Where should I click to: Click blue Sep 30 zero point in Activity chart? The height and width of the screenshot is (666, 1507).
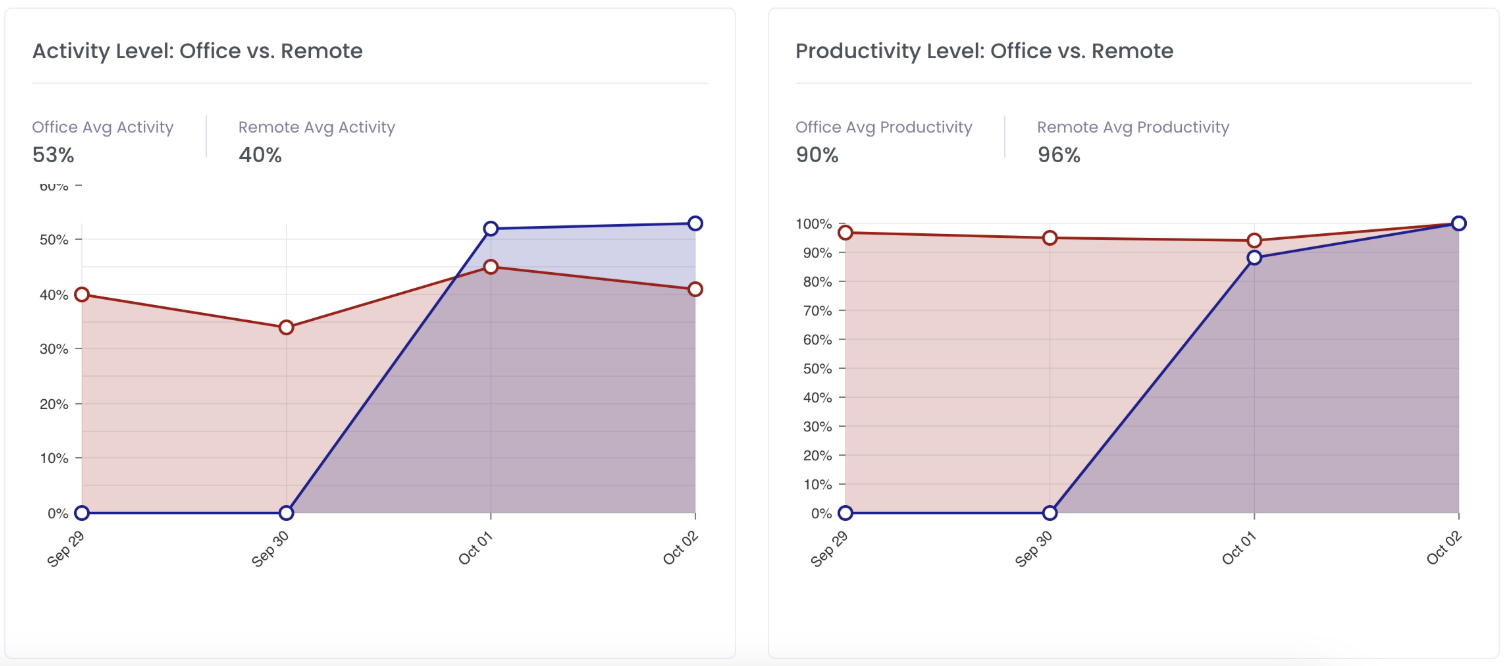coord(286,513)
